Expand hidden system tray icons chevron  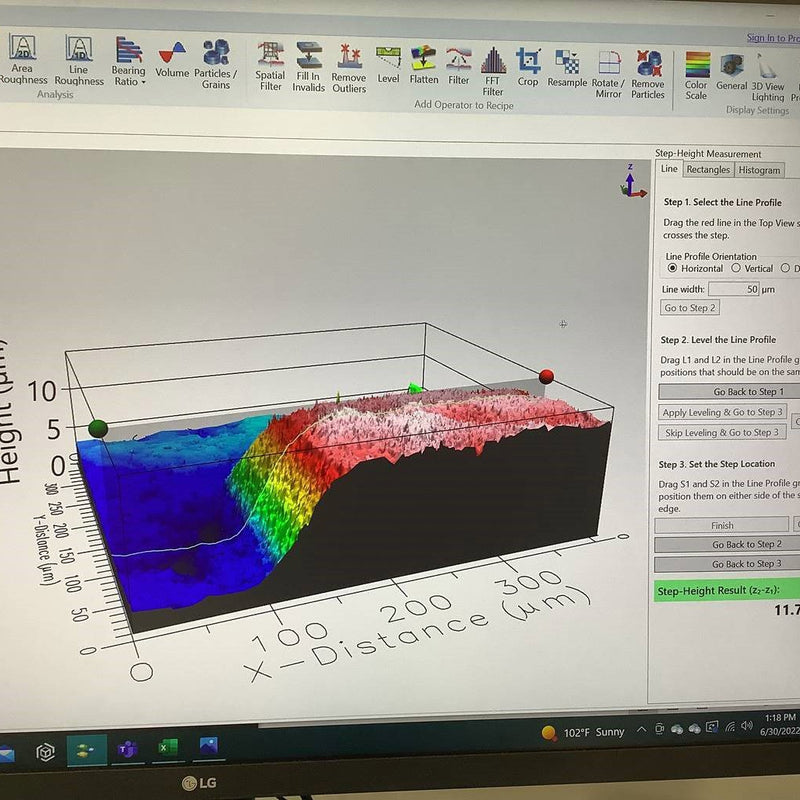coord(641,730)
